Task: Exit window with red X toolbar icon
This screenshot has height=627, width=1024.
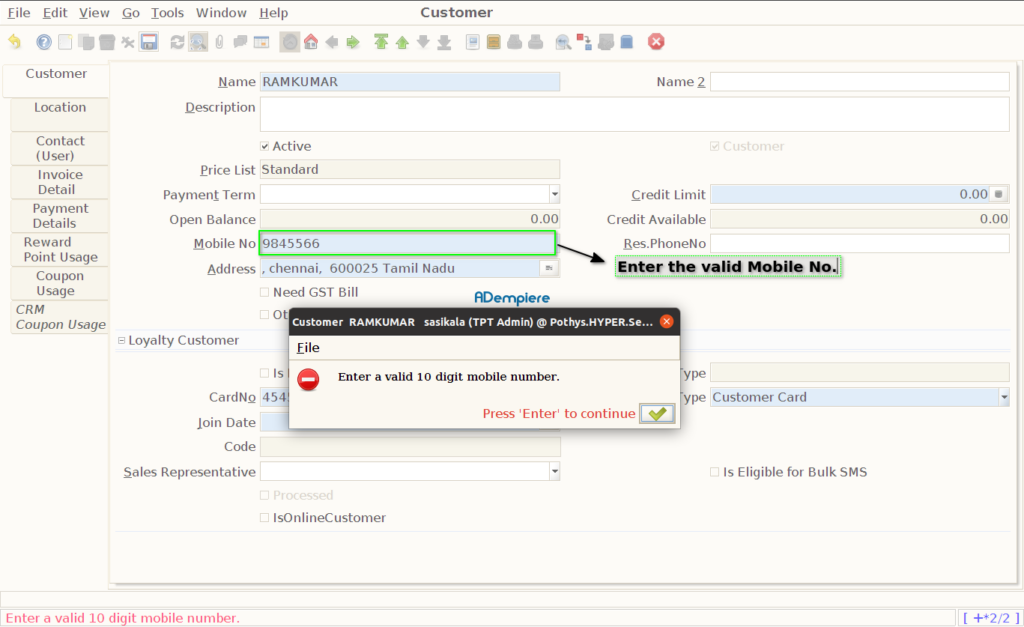Action: [656, 42]
